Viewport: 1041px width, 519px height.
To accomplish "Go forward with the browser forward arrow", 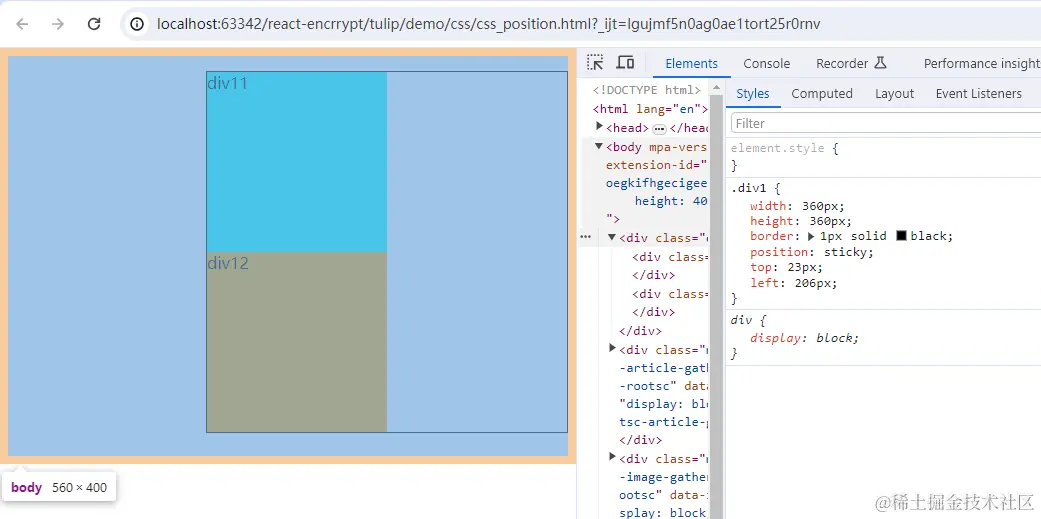I will (58, 24).
